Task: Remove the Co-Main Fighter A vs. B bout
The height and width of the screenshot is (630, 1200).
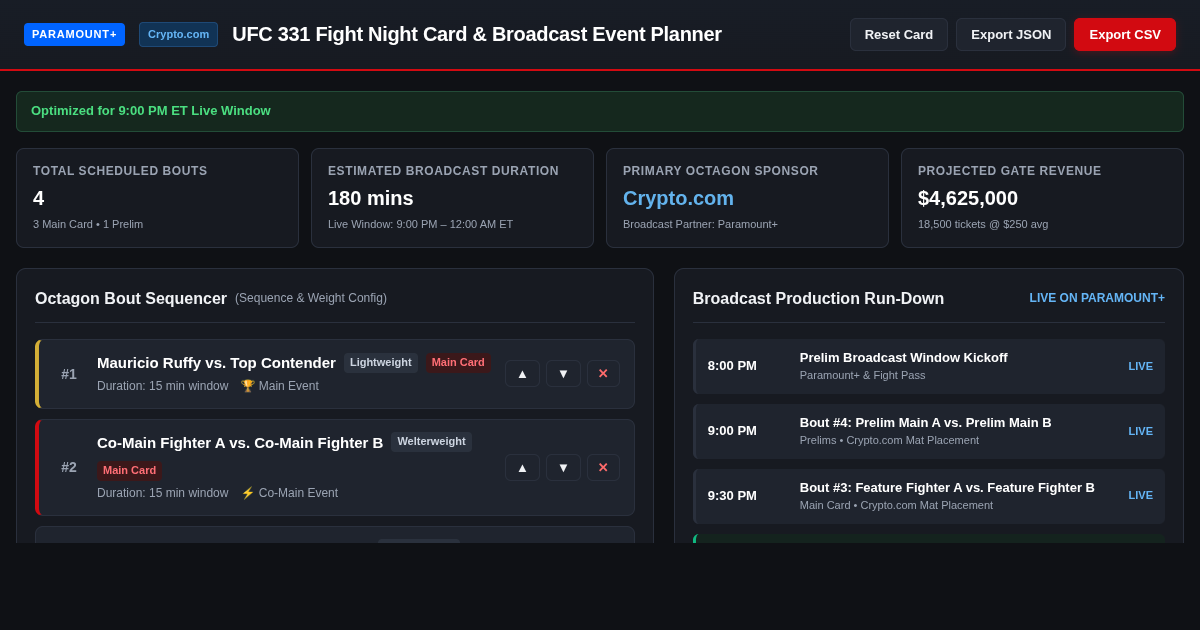Action: pyautogui.click(x=603, y=468)
